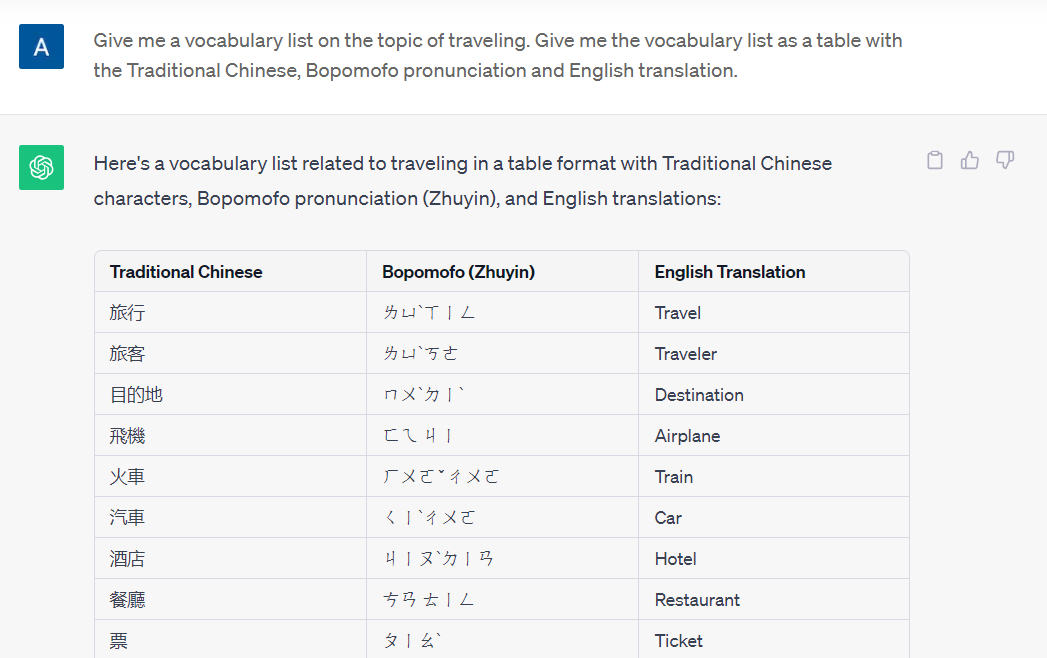Select the Traditional Chinese column header
Image resolution: width=1047 pixels, height=658 pixels.
tap(186, 271)
